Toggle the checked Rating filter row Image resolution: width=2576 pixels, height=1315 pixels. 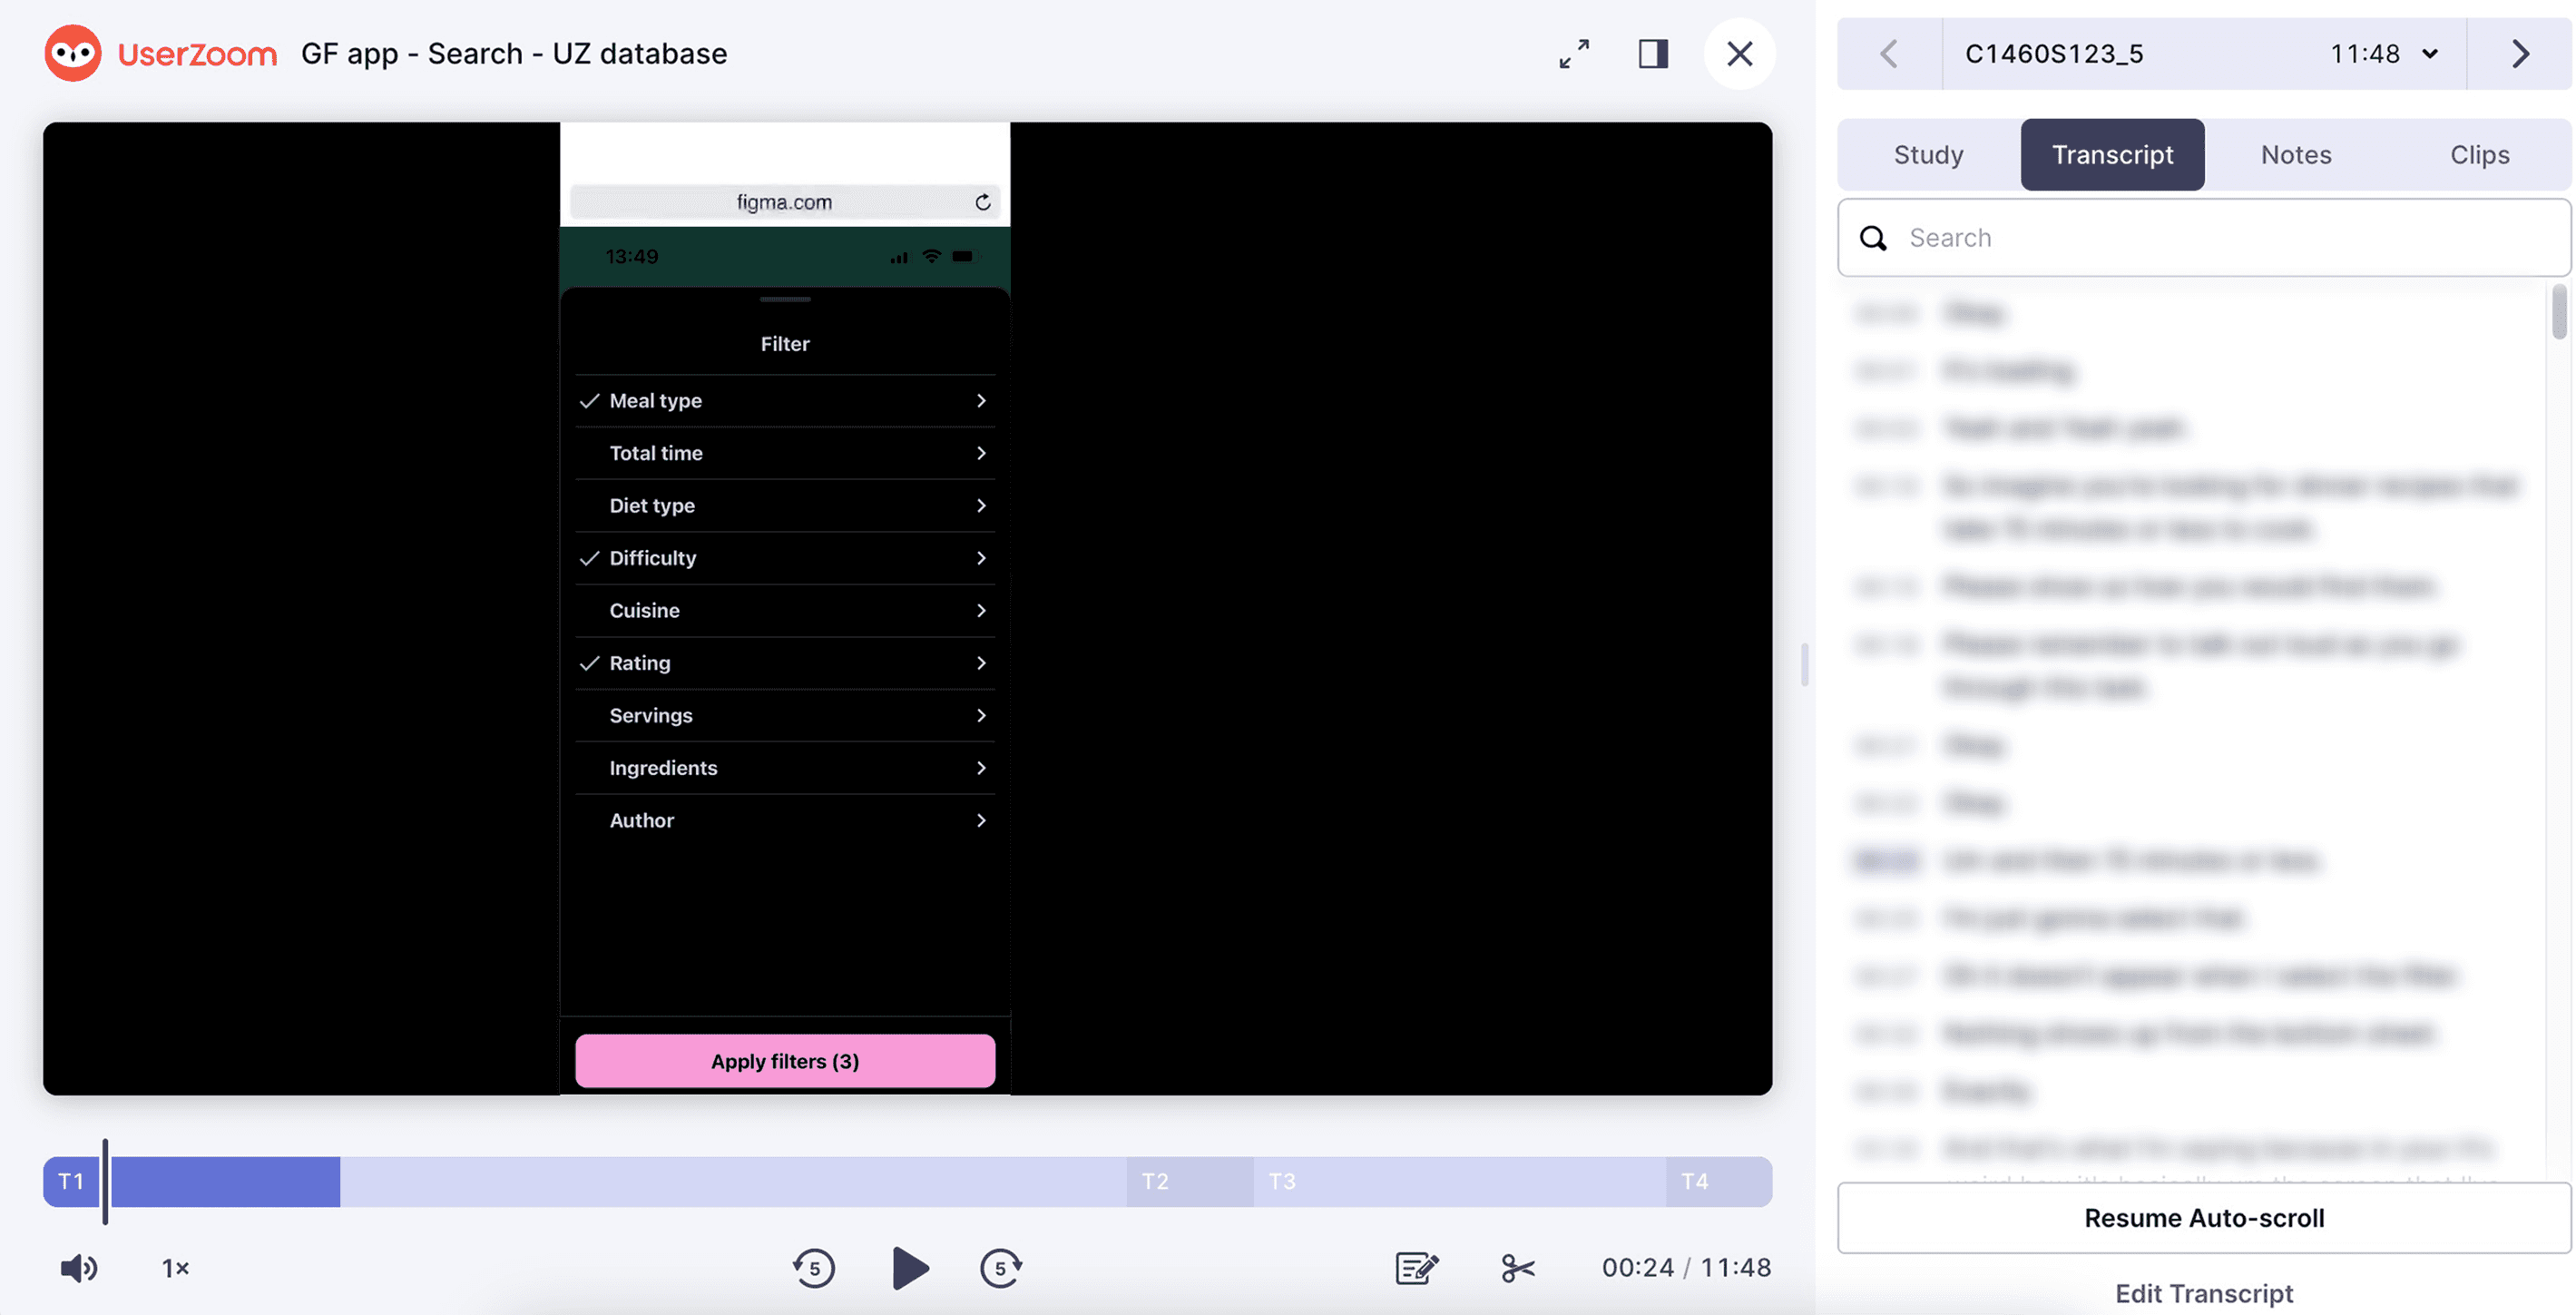784,663
